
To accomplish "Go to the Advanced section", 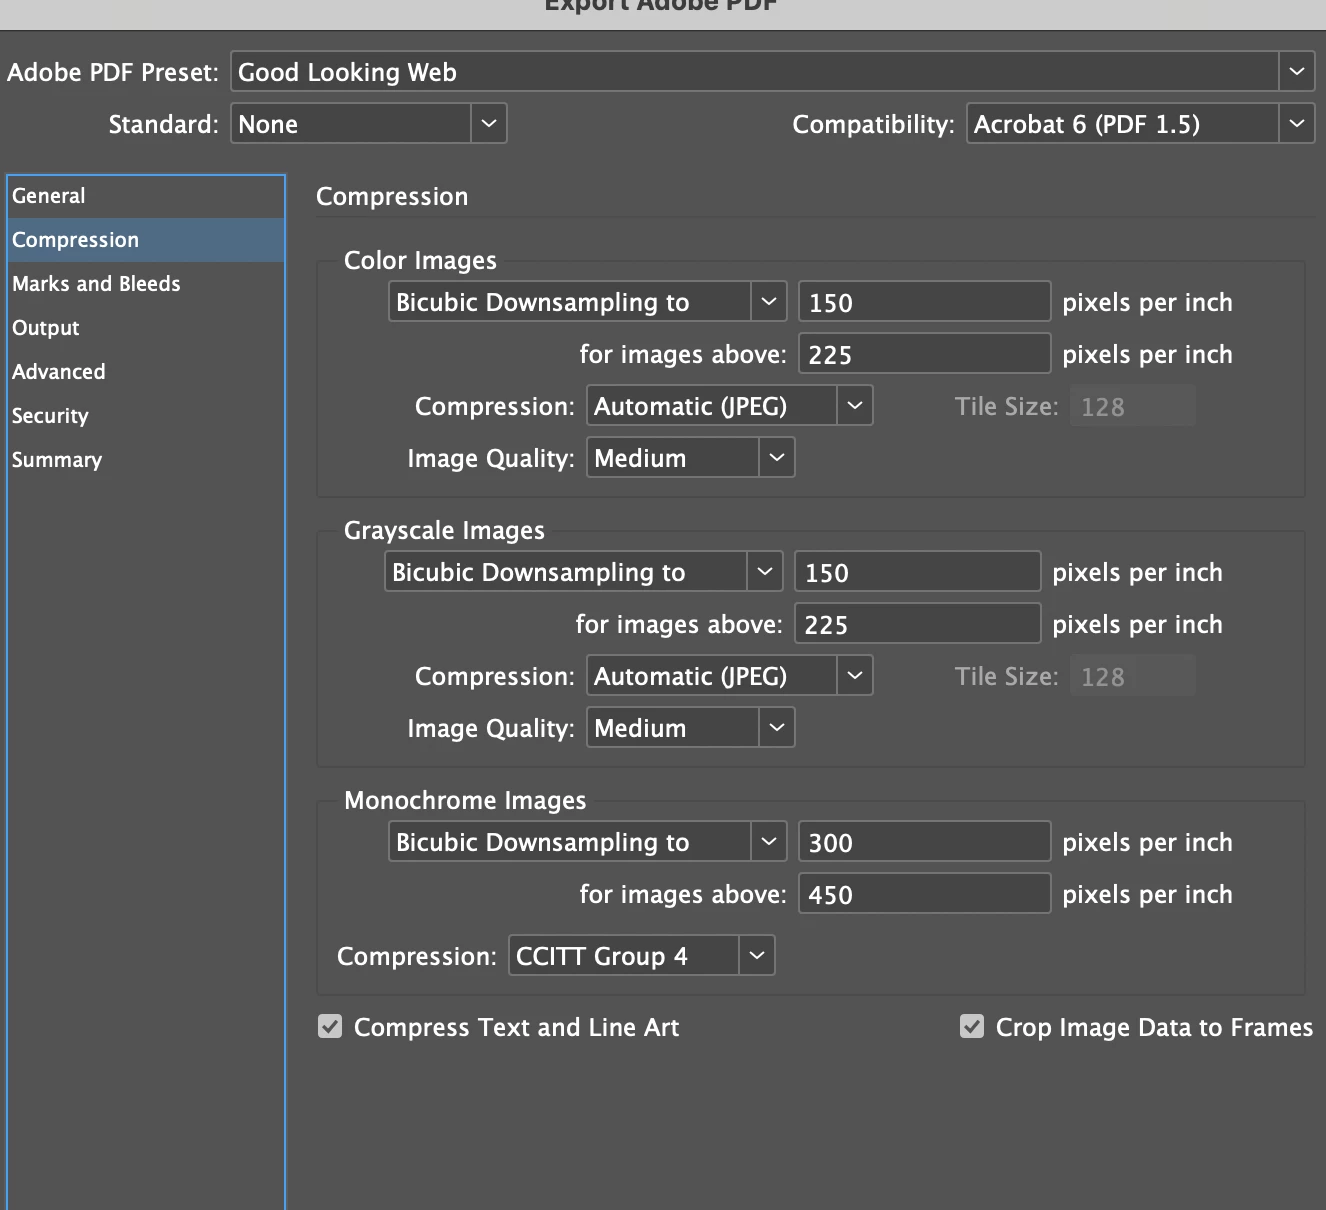I will tap(146, 372).
